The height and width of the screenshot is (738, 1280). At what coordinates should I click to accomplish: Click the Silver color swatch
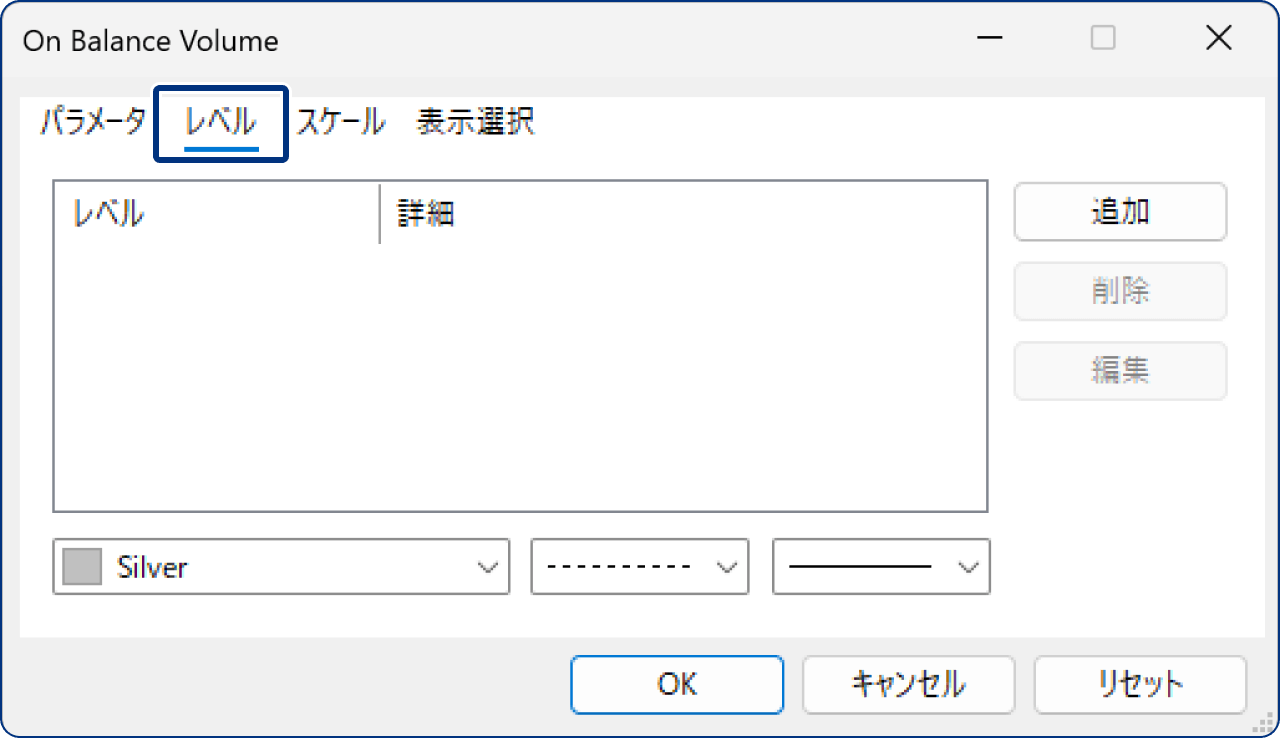(81, 566)
